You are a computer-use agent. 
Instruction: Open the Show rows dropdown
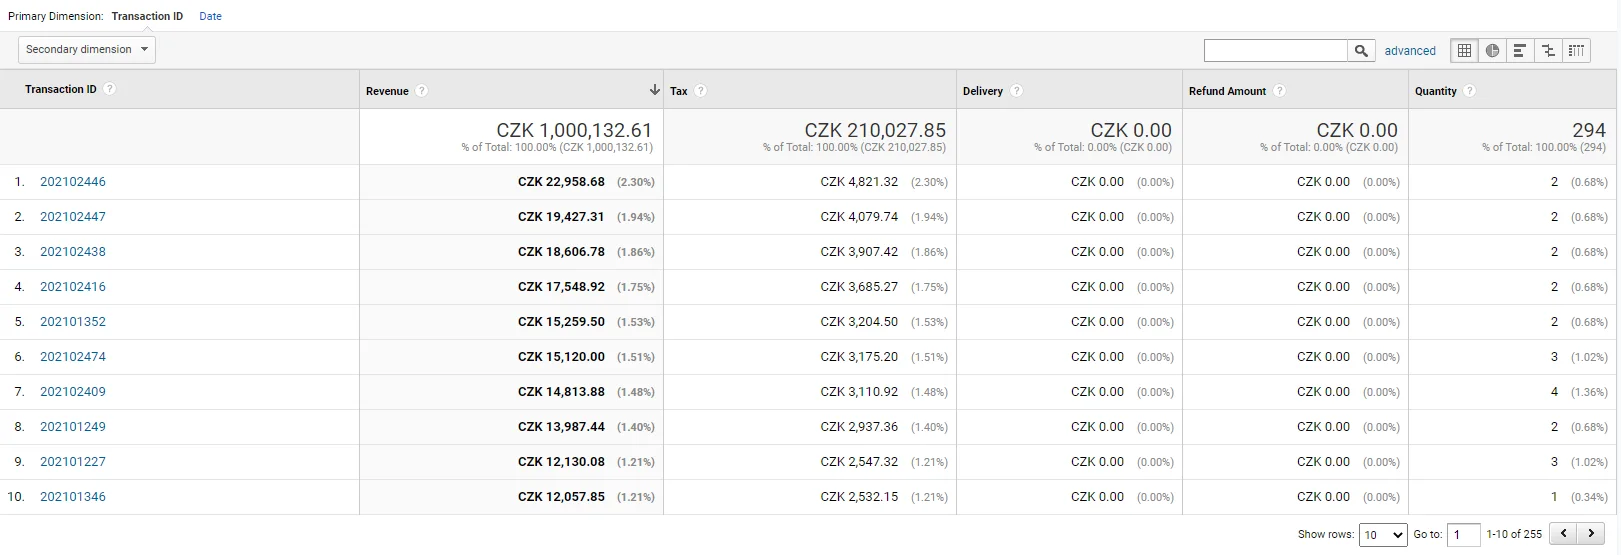coord(1384,535)
